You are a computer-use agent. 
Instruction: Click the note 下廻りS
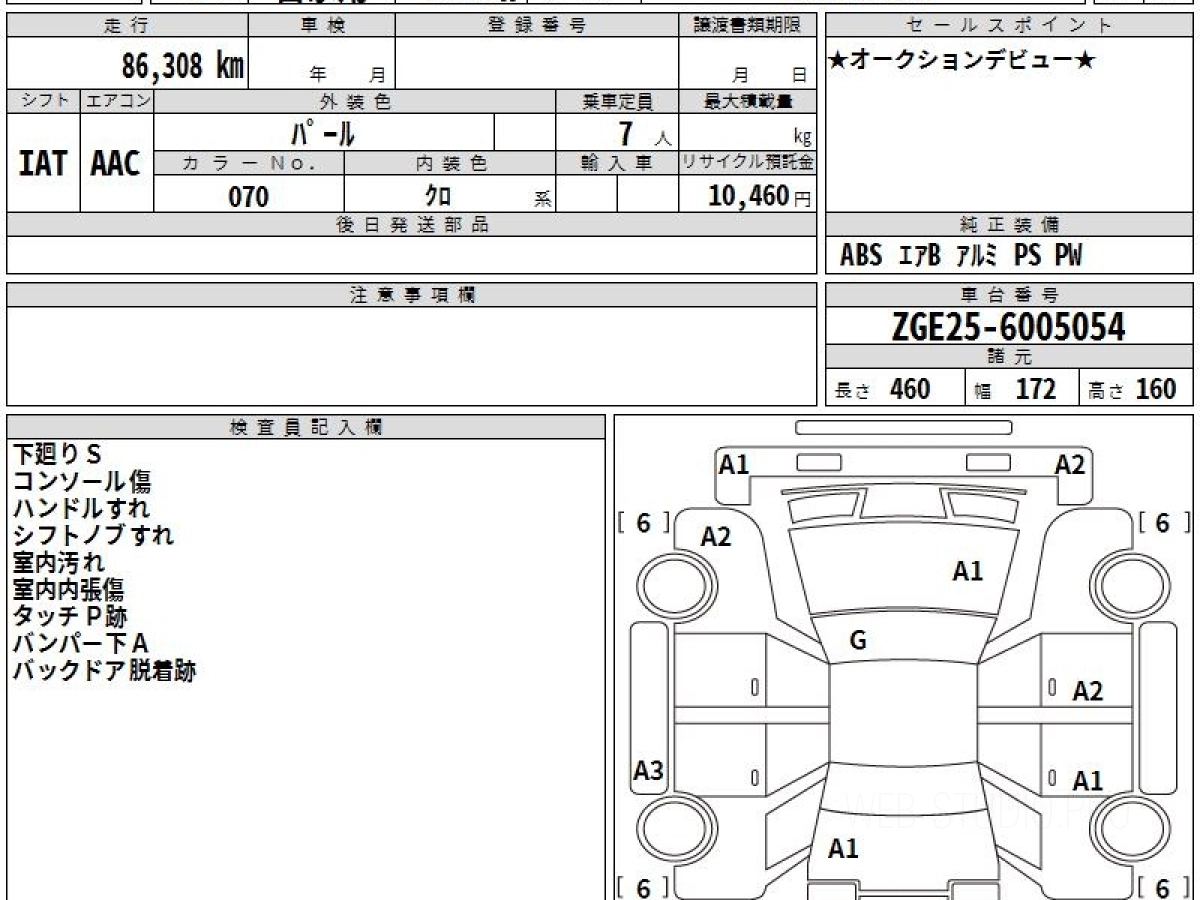[57, 454]
